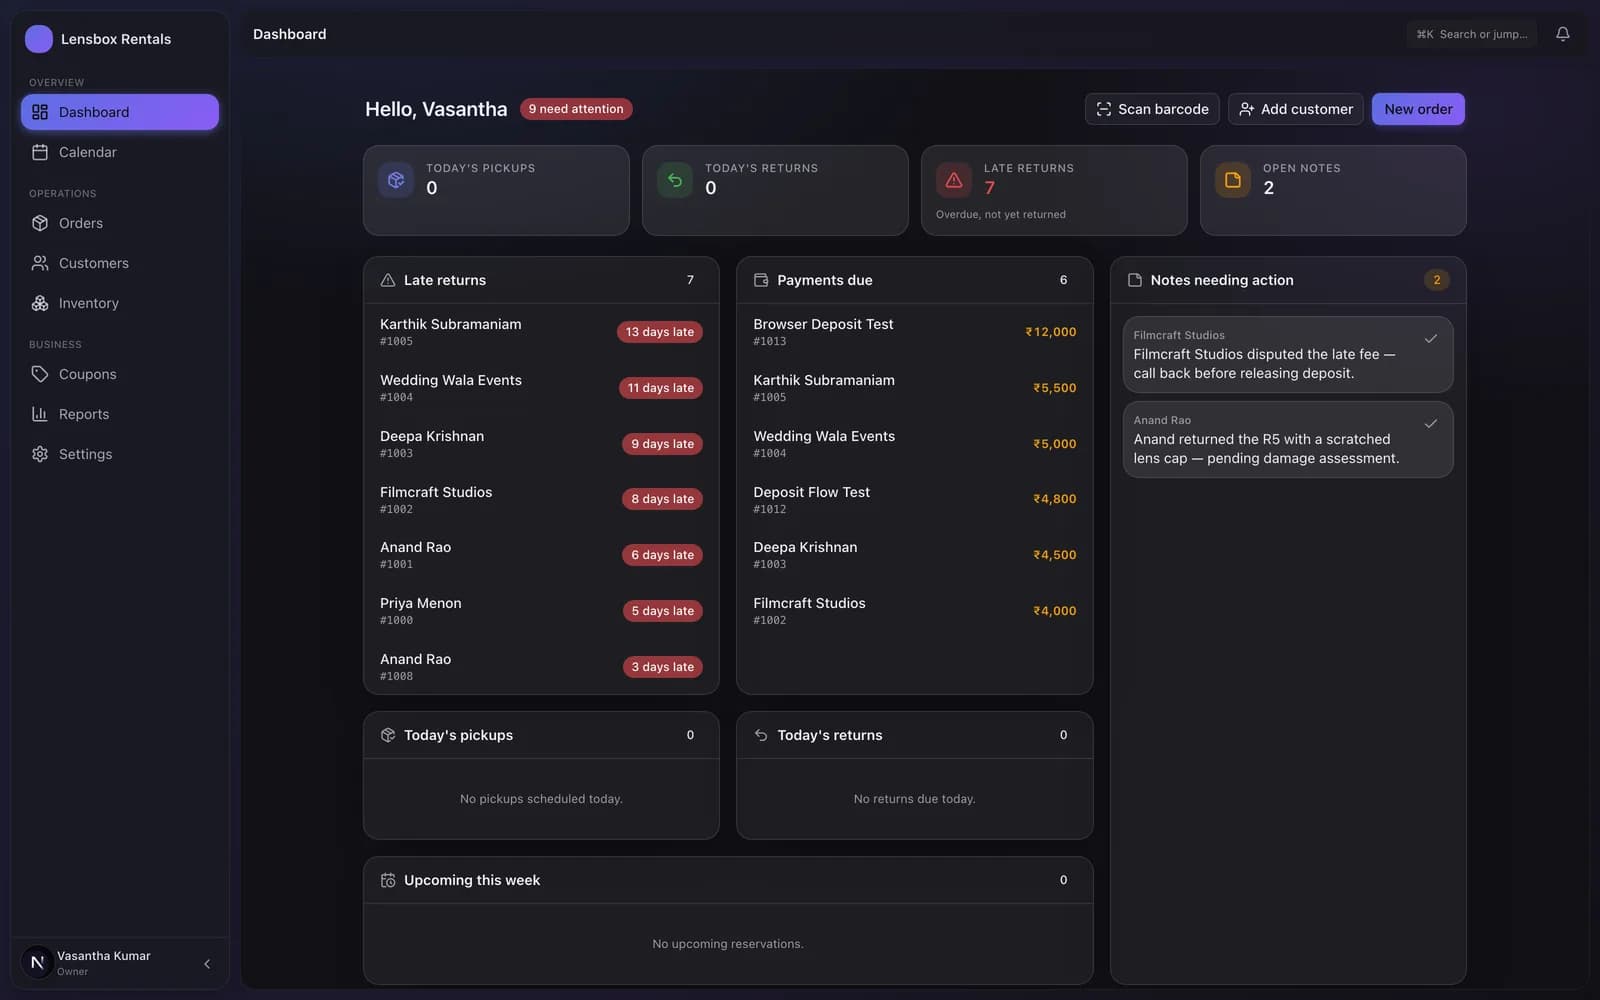The width and height of the screenshot is (1600, 1000).
Task: Open late return Deepa Krishnan #1003
Action: tap(541, 444)
